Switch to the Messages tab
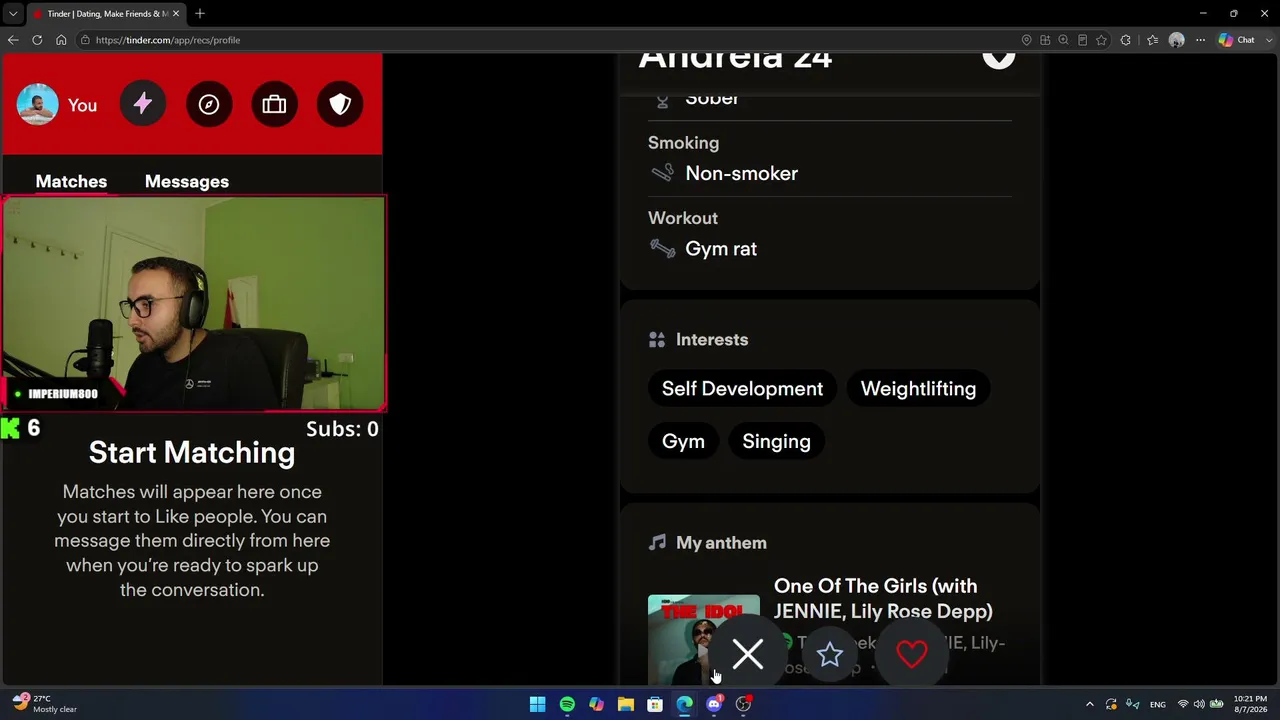1280x720 pixels. [187, 181]
